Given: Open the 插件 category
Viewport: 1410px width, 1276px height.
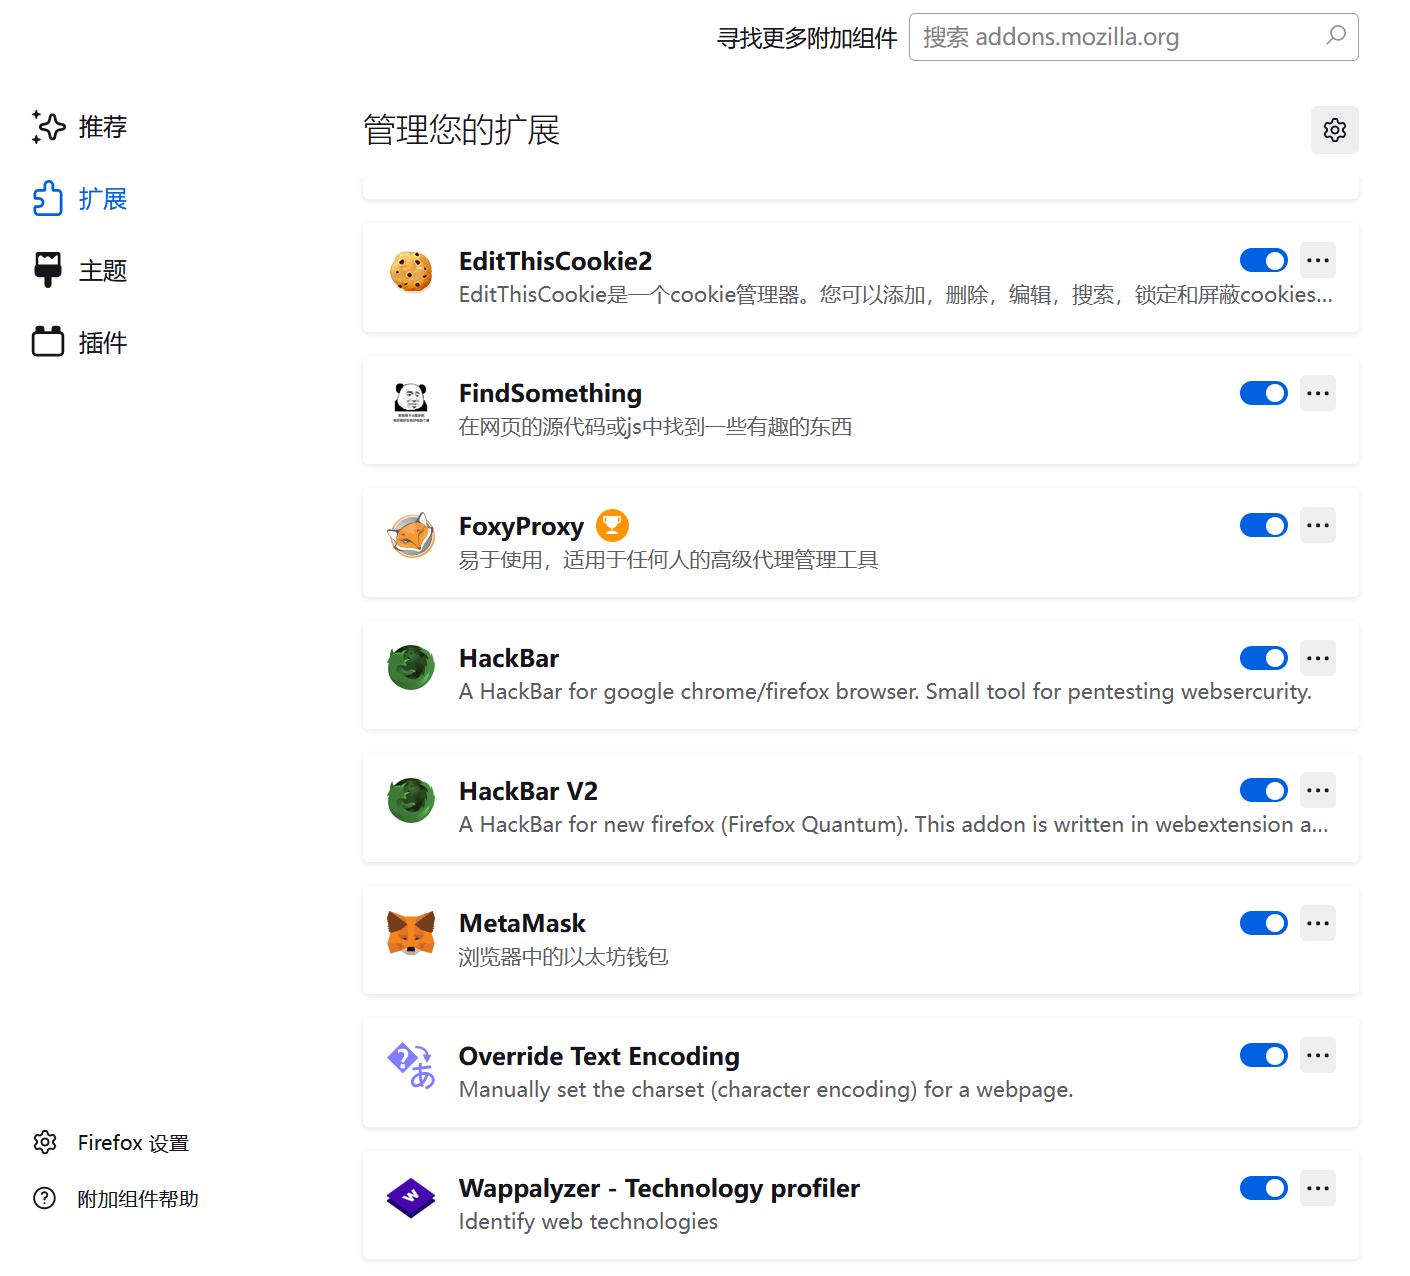Looking at the screenshot, I should 80,343.
